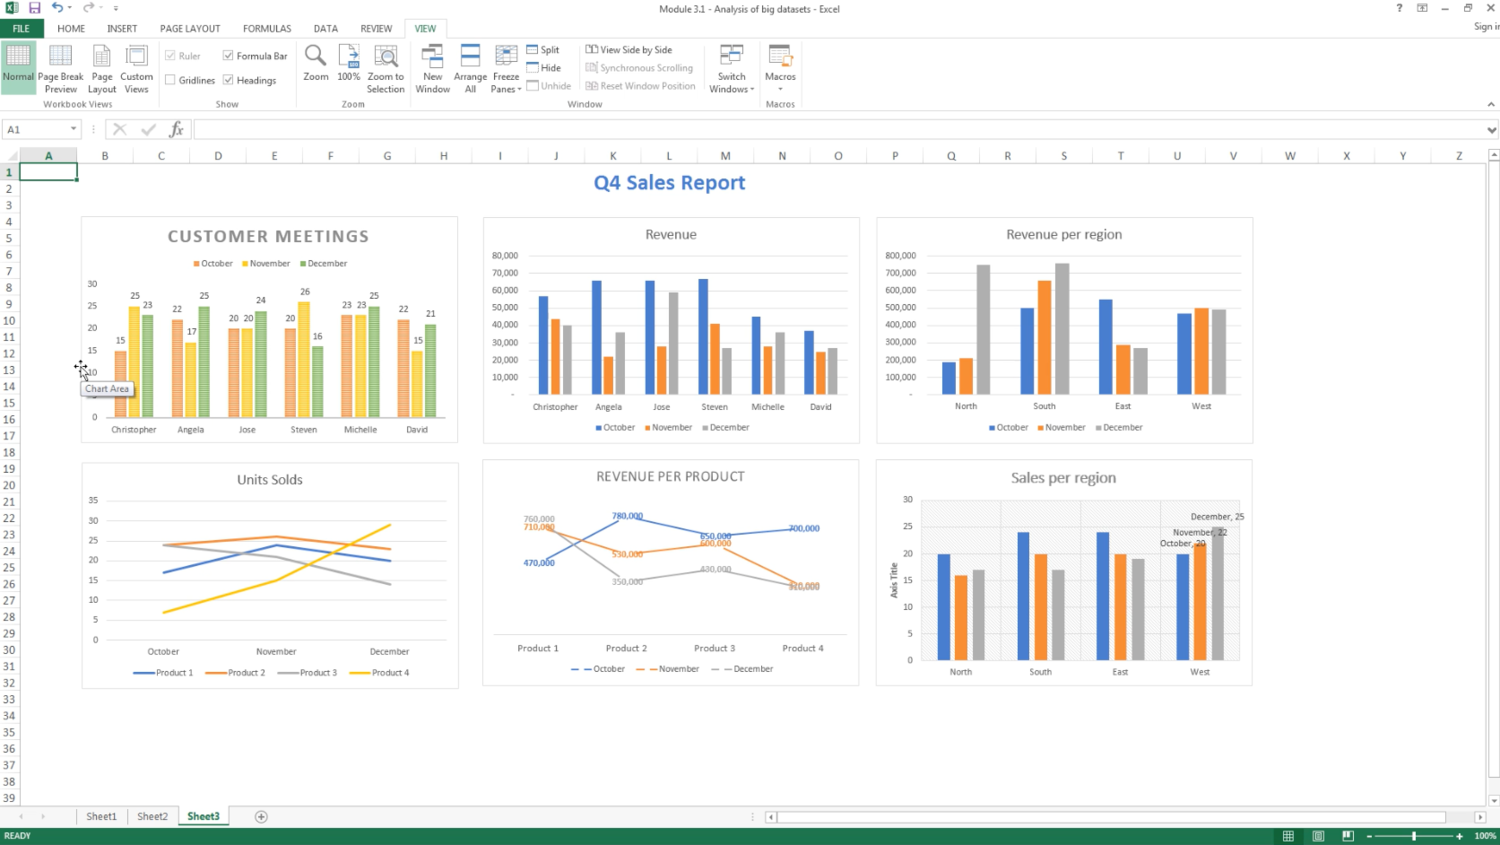Screen dimensions: 1500x845
Task: Select the Q4 Sales Report title
Action: pyautogui.click(x=670, y=183)
